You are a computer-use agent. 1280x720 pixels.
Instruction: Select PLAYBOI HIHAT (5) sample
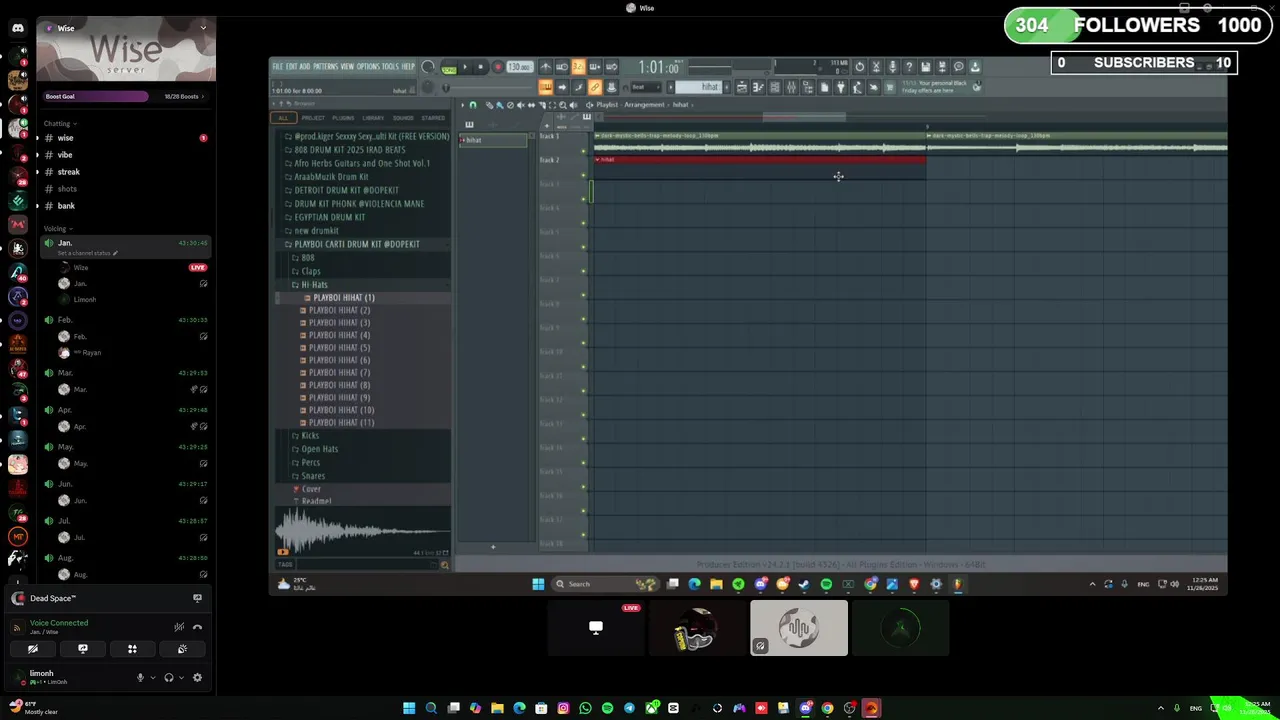[x=339, y=348]
